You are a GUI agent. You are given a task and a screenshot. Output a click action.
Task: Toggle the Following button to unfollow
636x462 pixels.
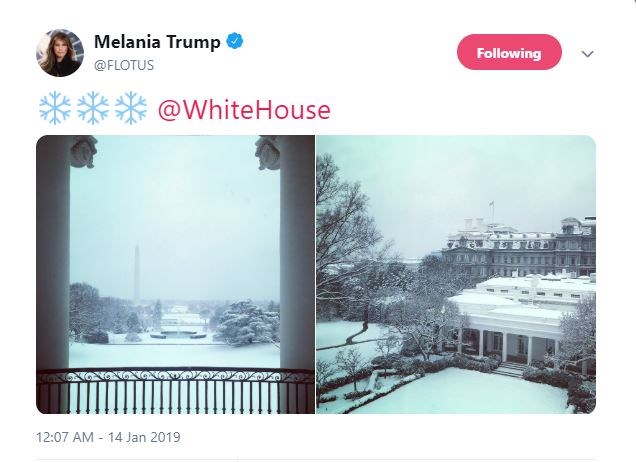[508, 53]
